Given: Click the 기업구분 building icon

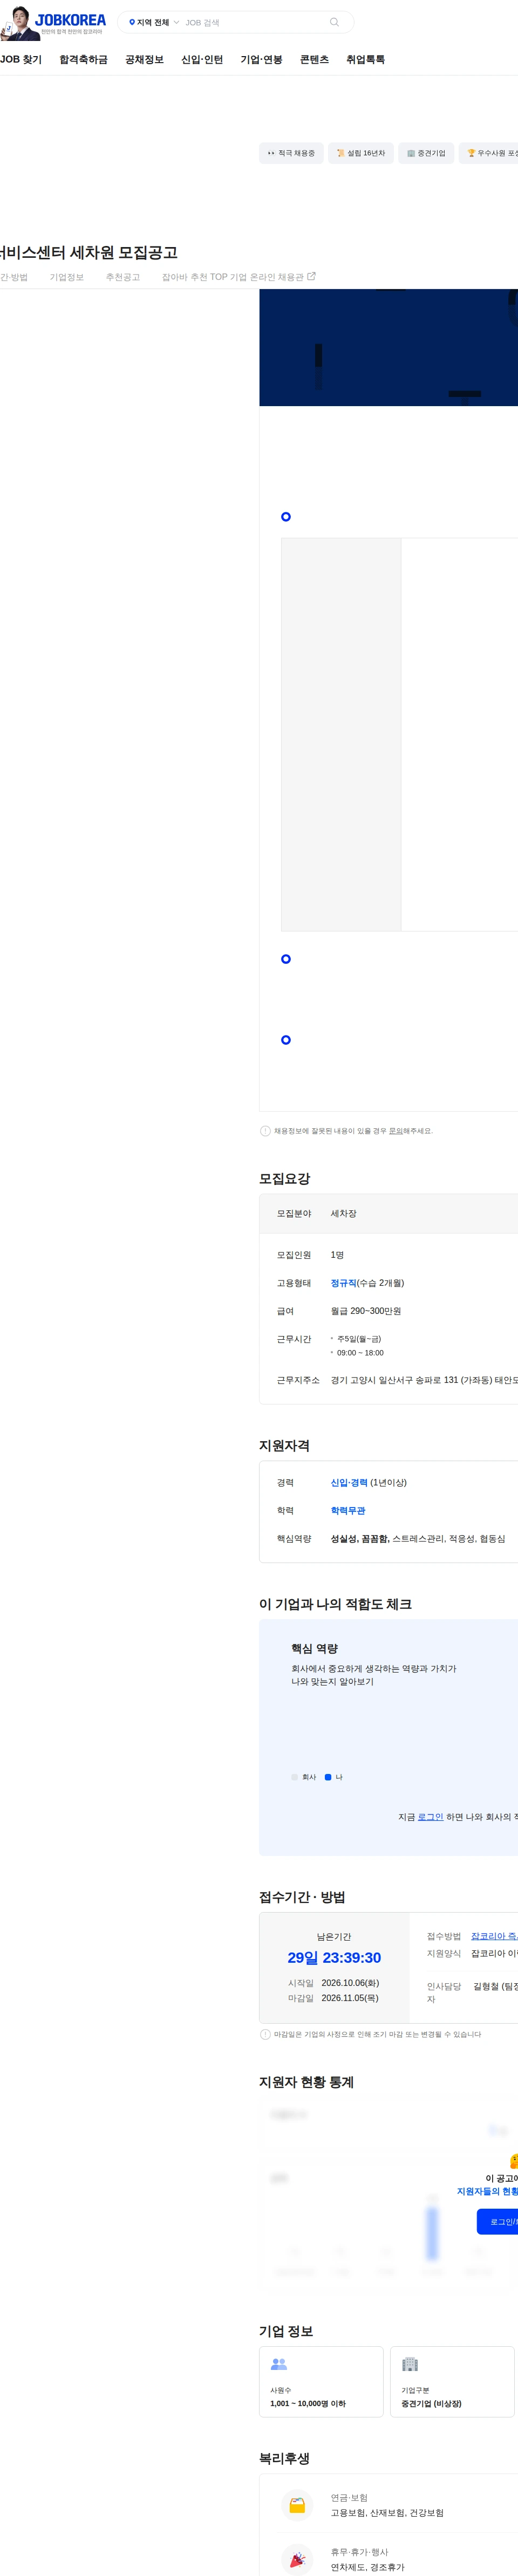Looking at the screenshot, I should coord(410,2364).
